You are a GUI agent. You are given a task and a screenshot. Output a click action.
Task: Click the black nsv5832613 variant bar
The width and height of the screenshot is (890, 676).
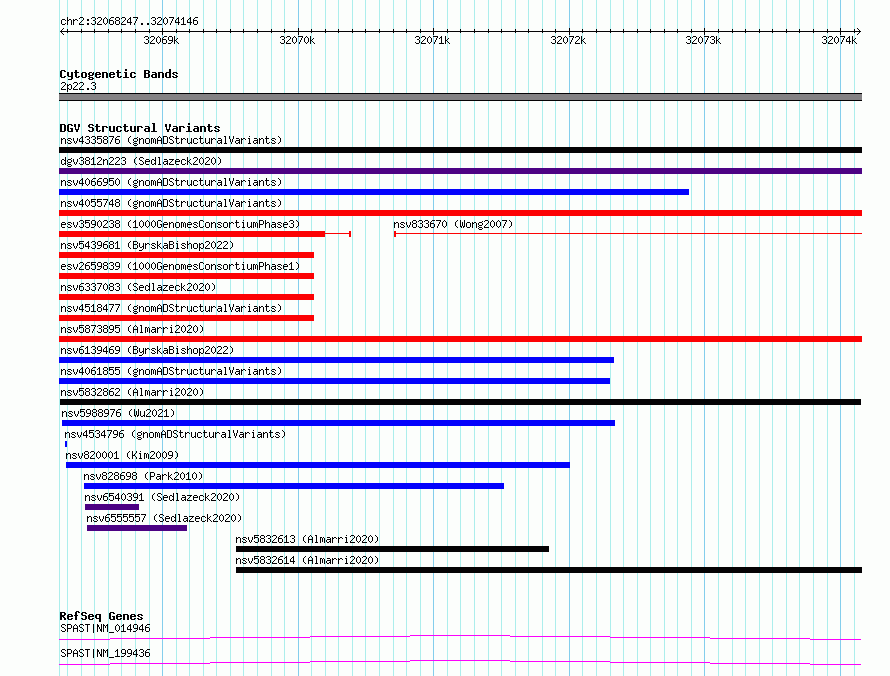click(x=392, y=549)
